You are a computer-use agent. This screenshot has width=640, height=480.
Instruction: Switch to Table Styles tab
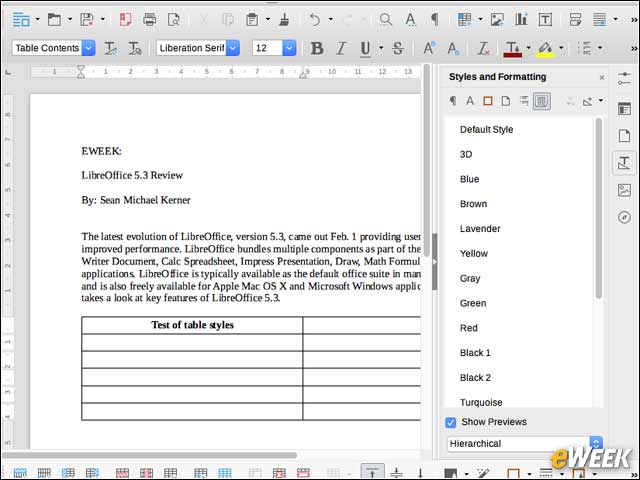tap(542, 101)
